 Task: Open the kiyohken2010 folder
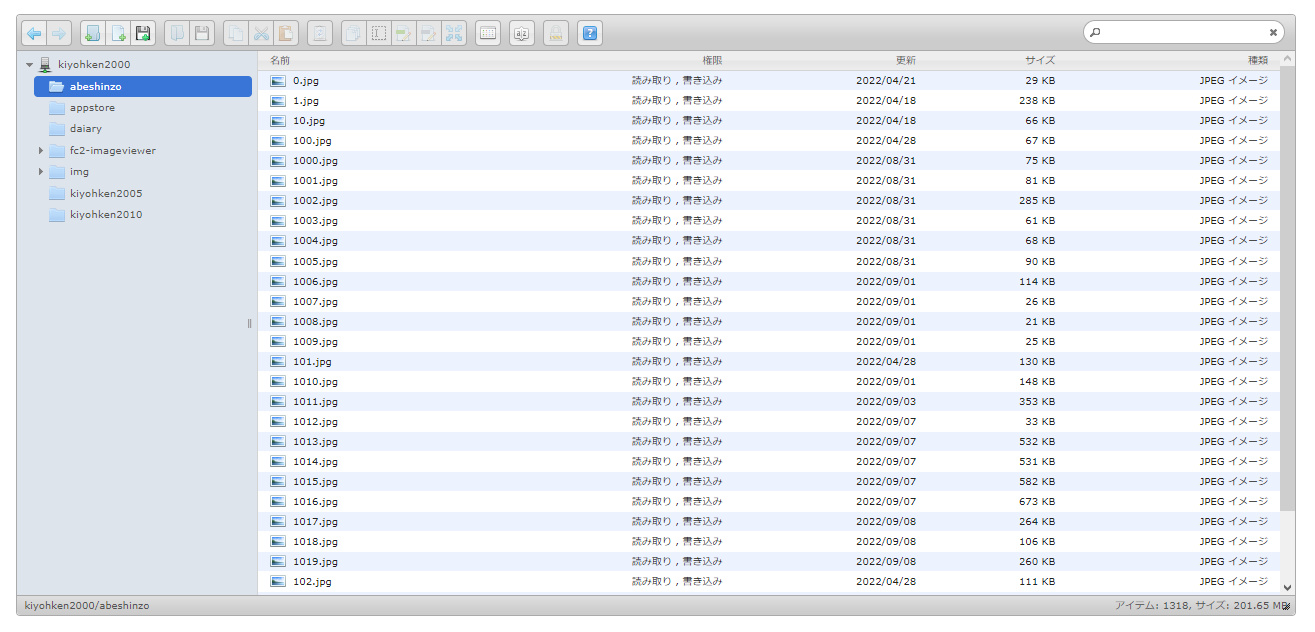point(106,215)
